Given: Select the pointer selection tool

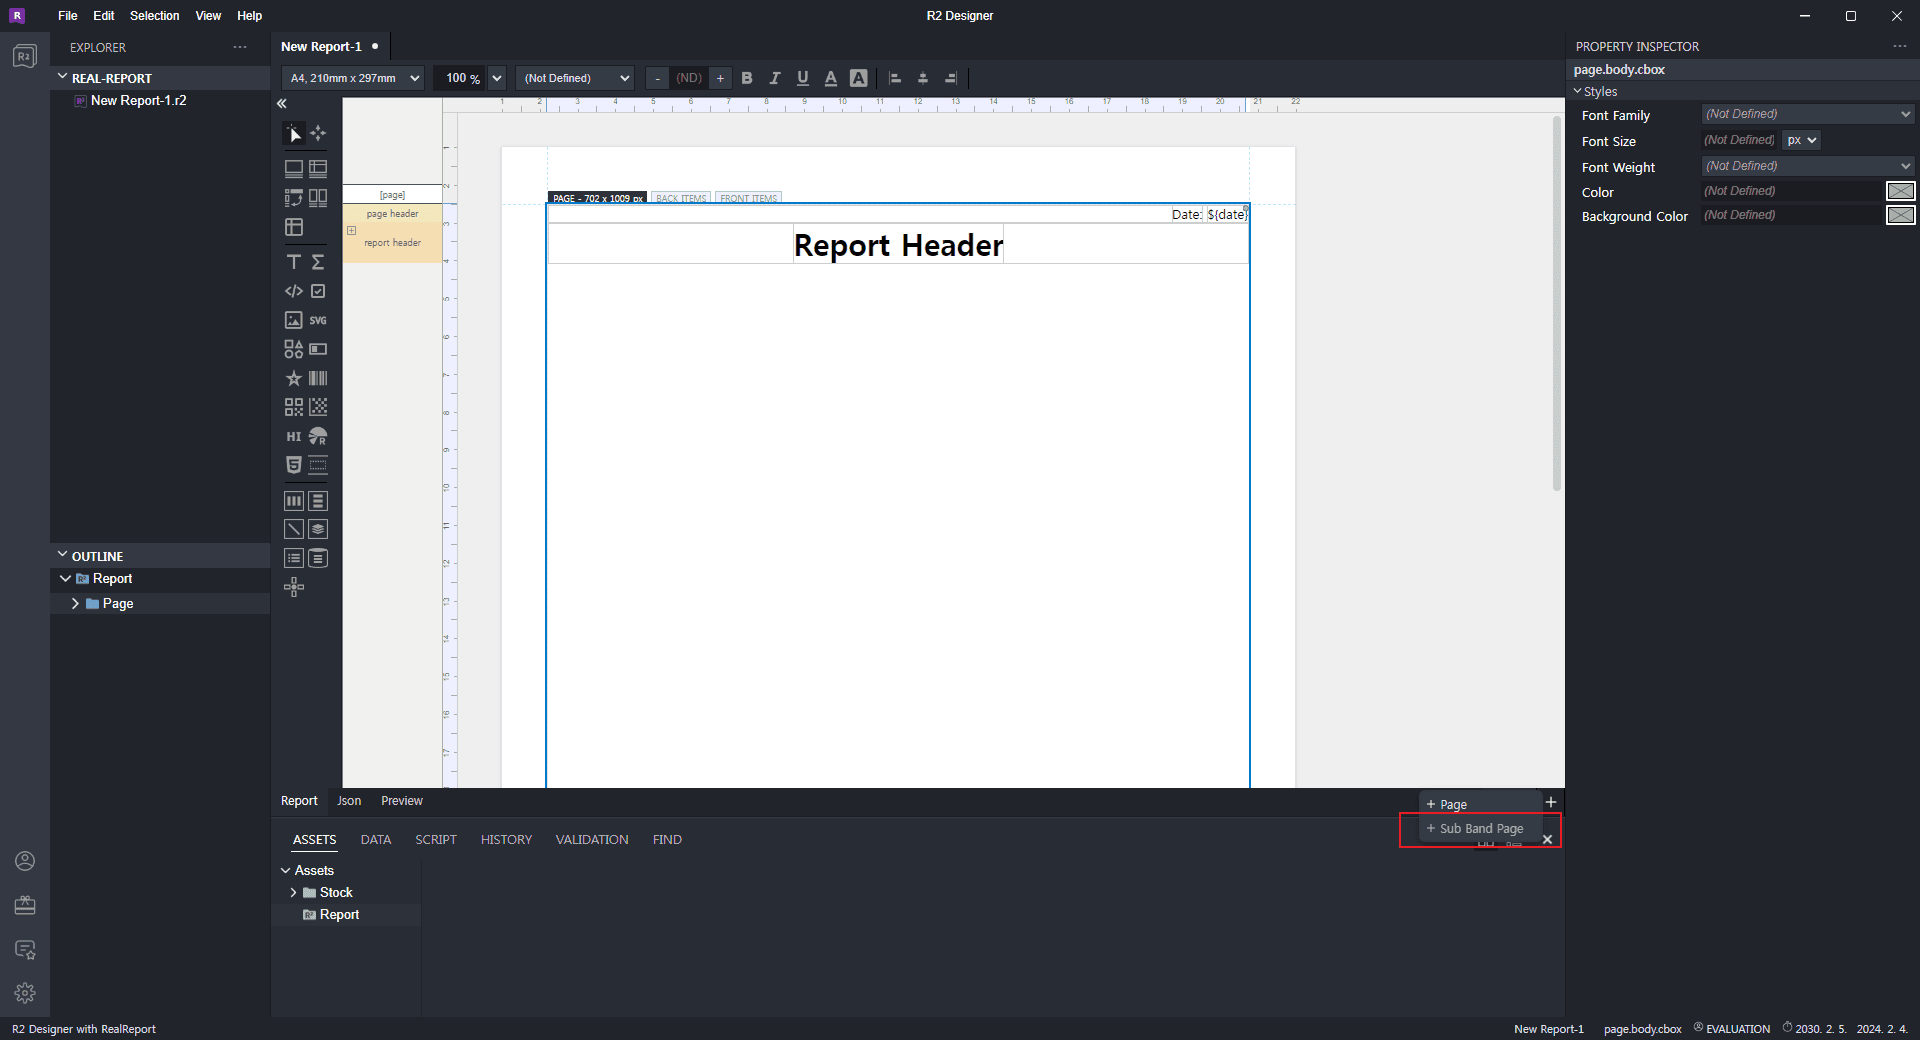Looking at the screenshot, I should click(x=294, y=133).
